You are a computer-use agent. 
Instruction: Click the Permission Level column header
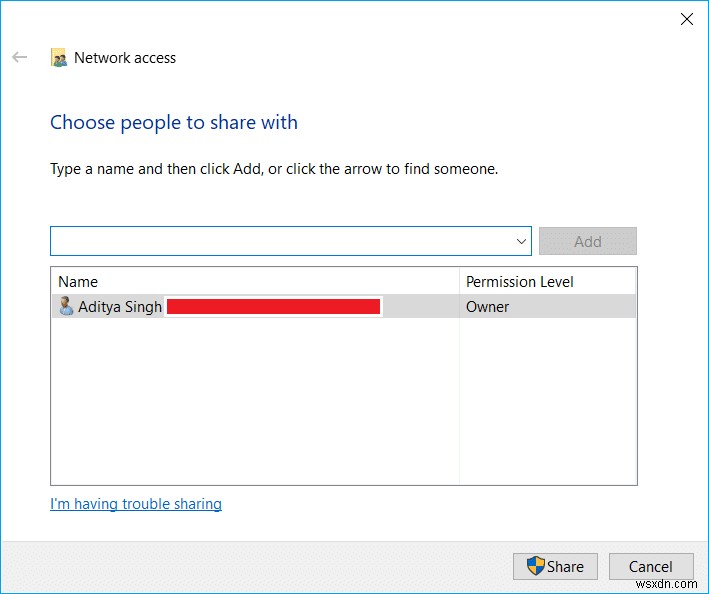[x=548, y=282]
